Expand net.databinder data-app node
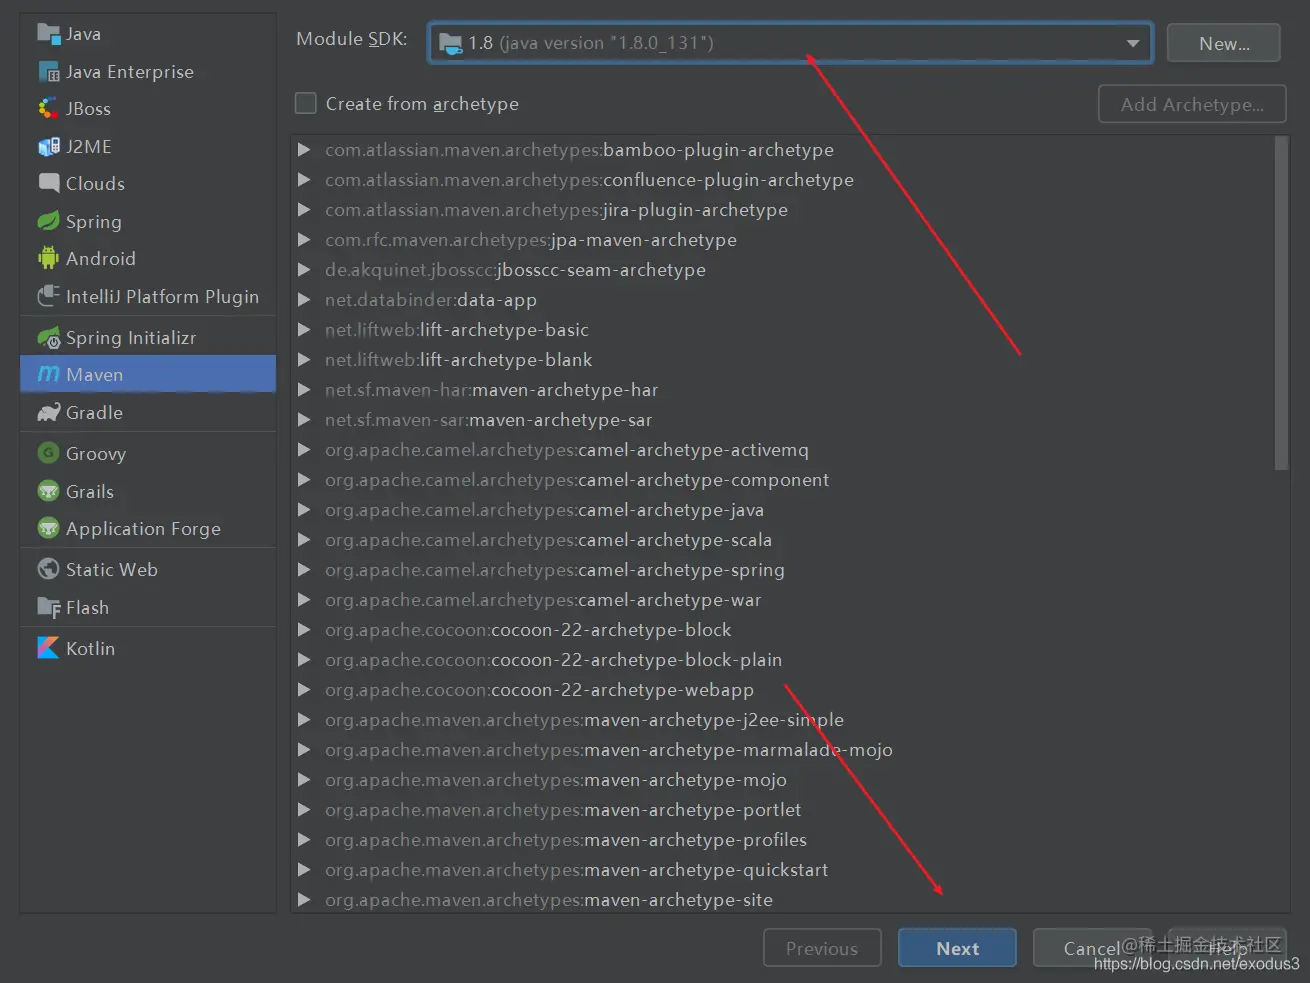The image size is (1310, 983). (304, 300)
